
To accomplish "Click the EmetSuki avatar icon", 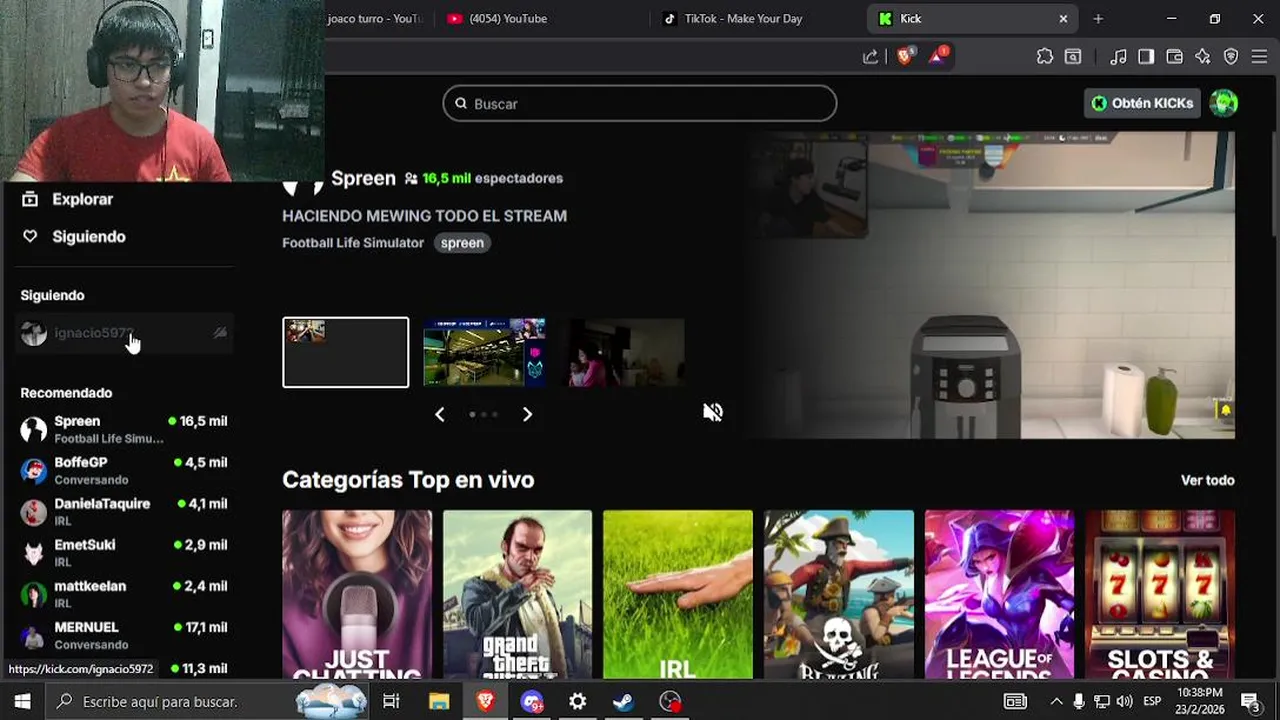I will tap(34, 552).
